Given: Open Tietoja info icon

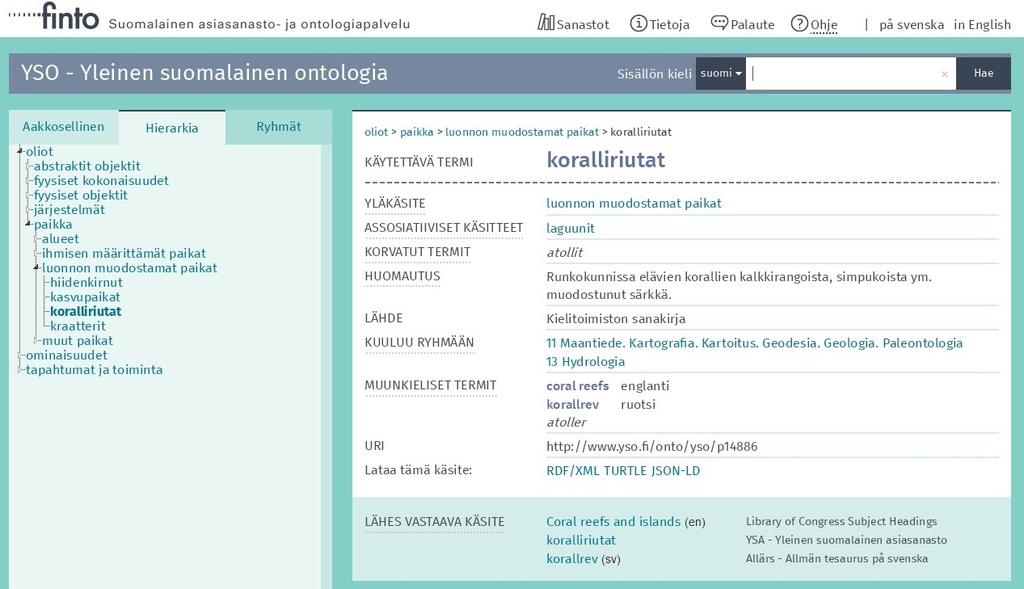Looking at the screenshot, I should pos(638,24).
